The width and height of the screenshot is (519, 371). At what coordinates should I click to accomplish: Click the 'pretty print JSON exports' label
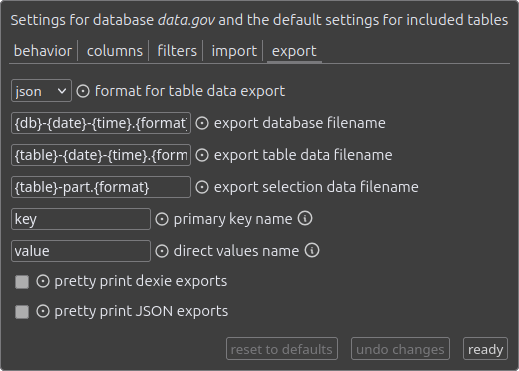(141, 311)
